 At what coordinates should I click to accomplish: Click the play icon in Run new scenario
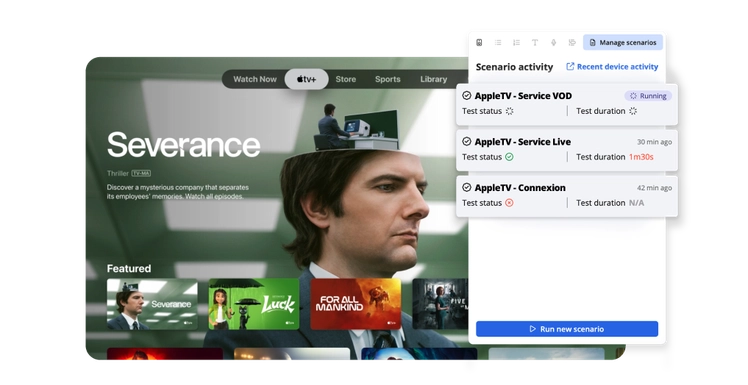pos(533,329)
